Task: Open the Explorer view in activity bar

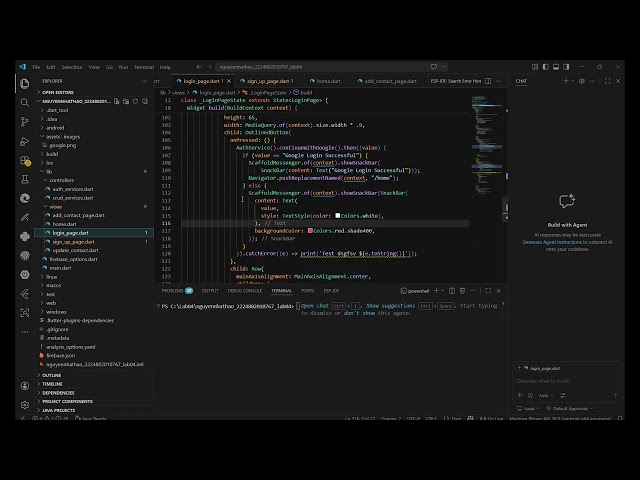Action: pyautogui.click(x=25, y=83)
